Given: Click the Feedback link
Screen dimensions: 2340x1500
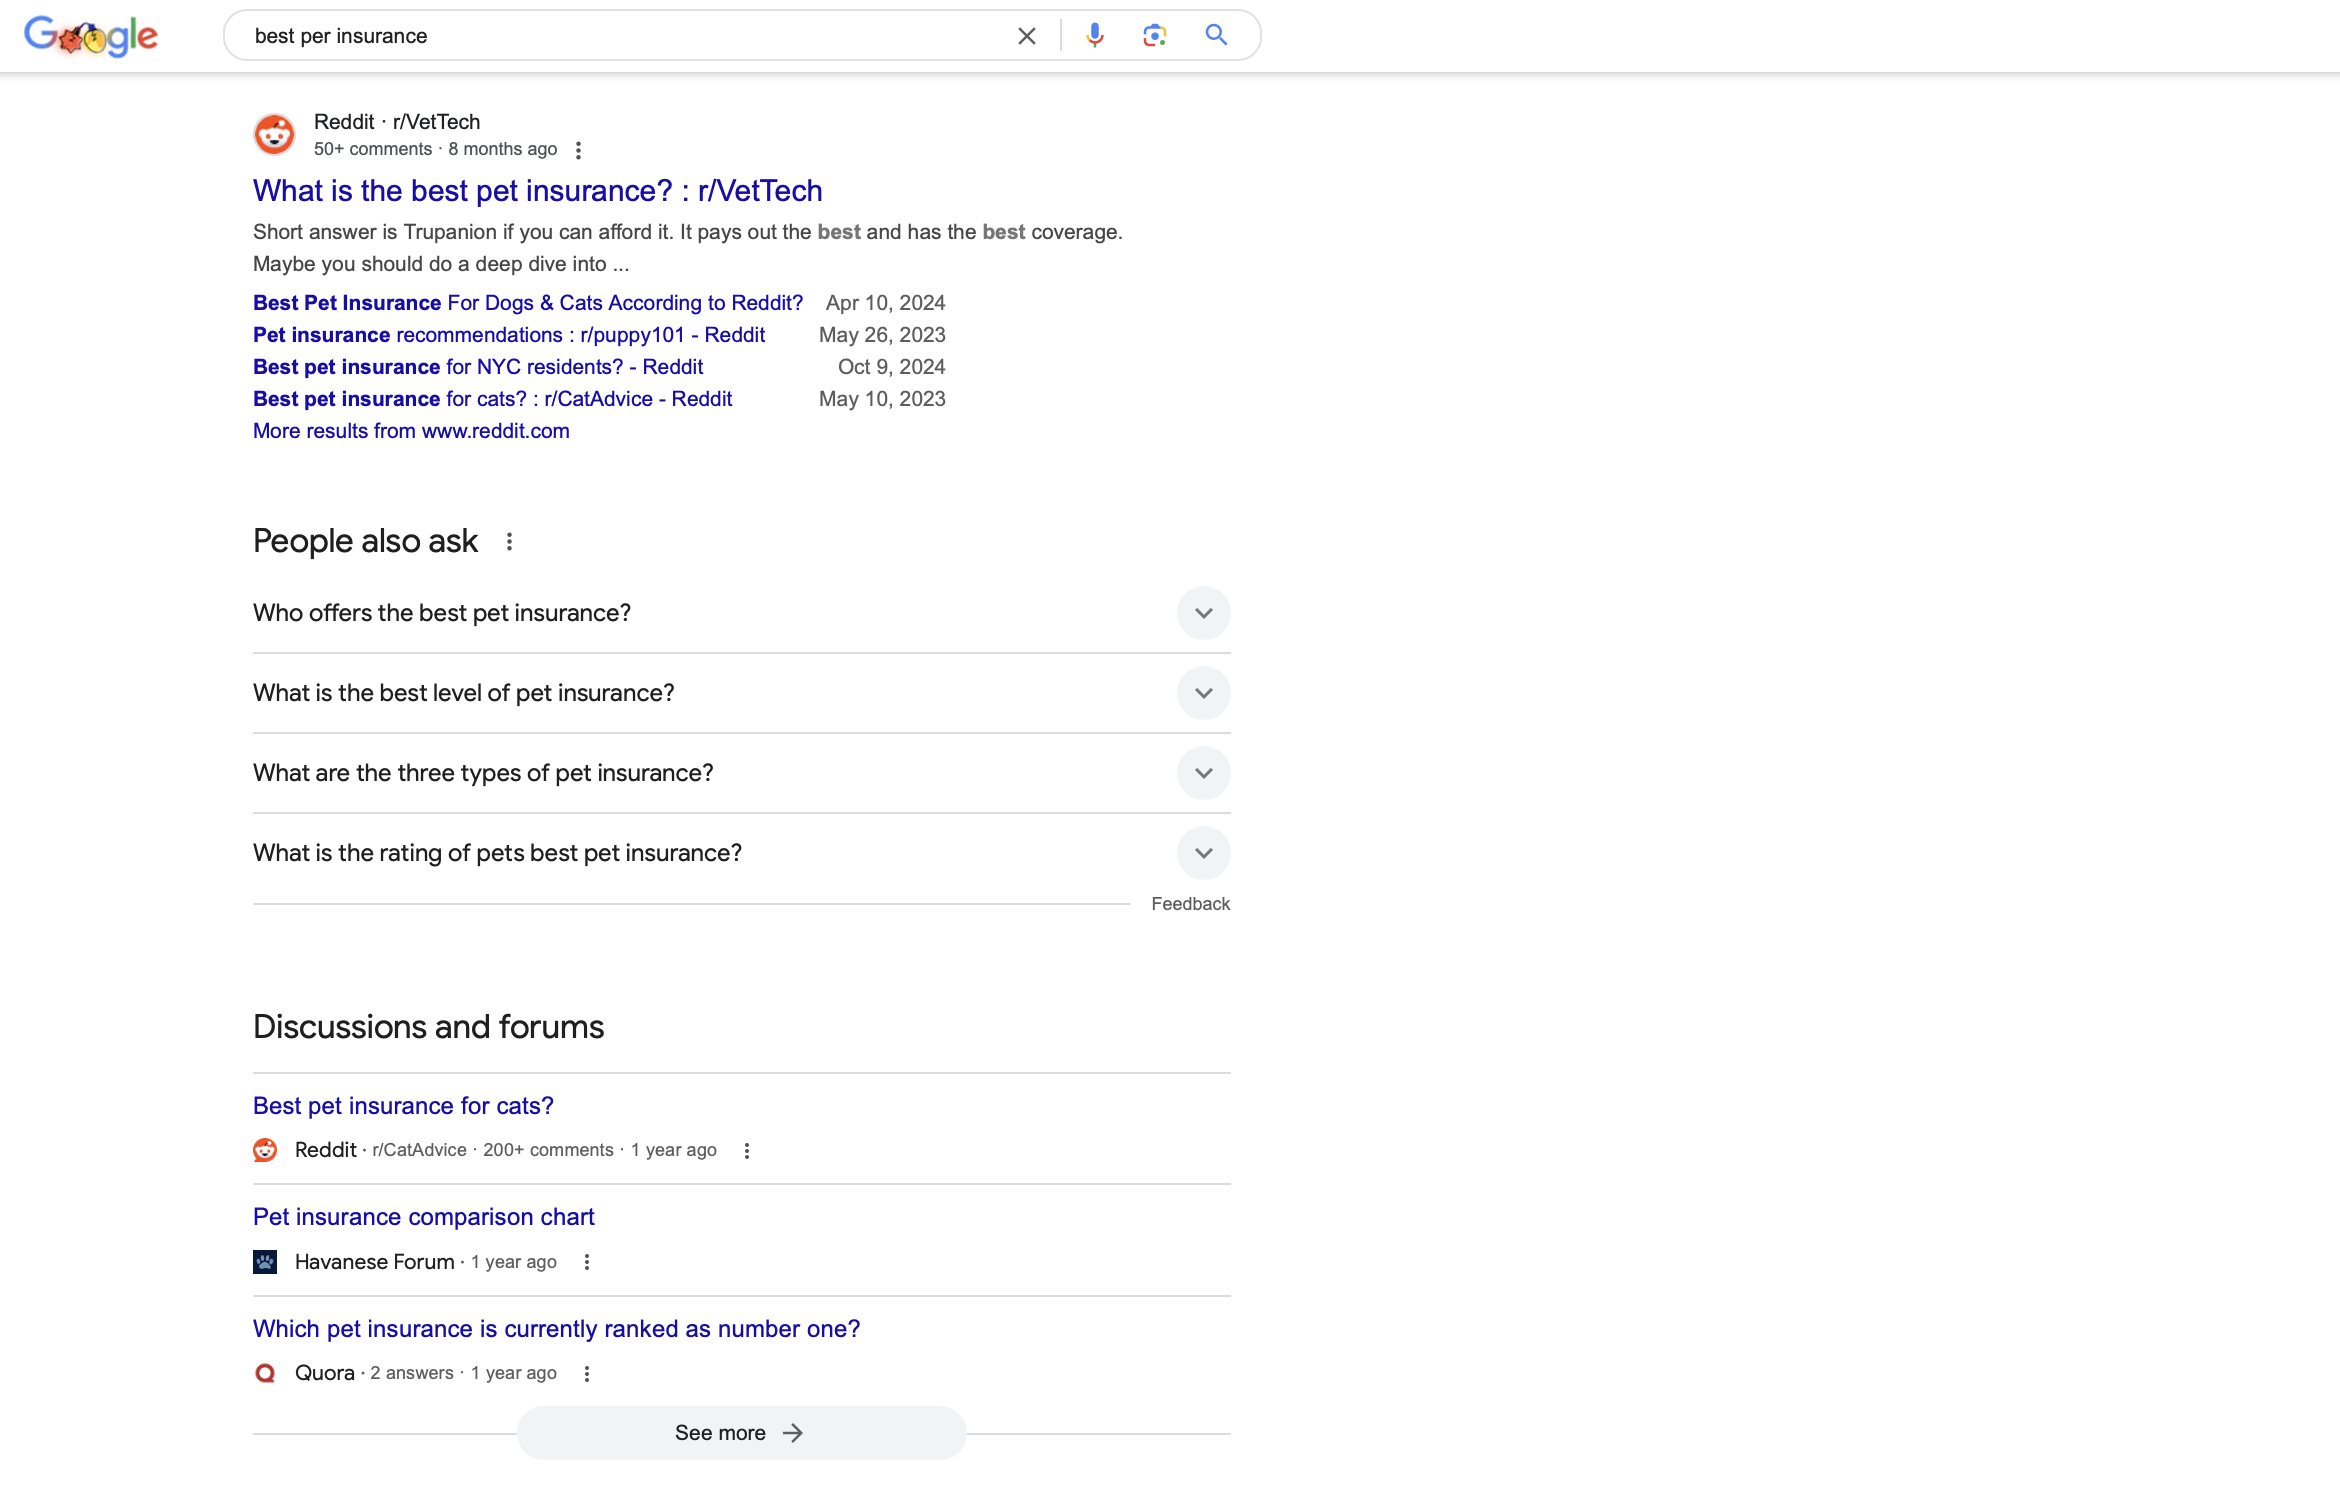Looking at the screenshot, I should (1190, 903).
